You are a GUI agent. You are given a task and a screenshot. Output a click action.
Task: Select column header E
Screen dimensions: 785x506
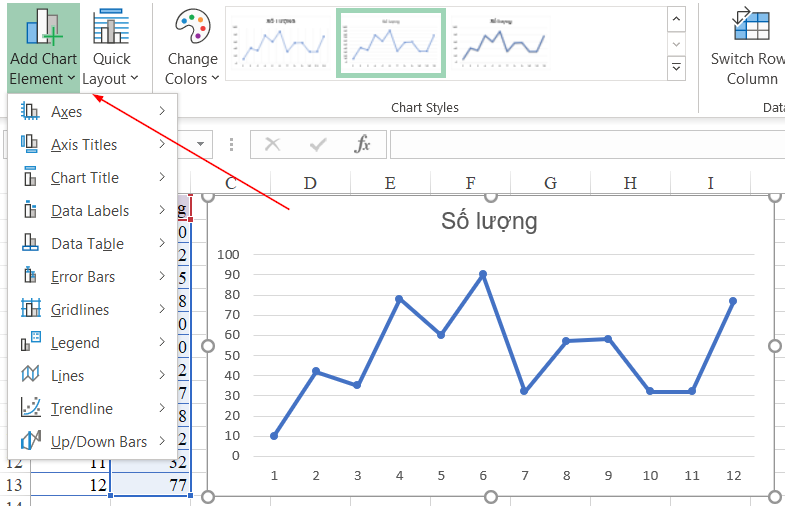(390, 183)
